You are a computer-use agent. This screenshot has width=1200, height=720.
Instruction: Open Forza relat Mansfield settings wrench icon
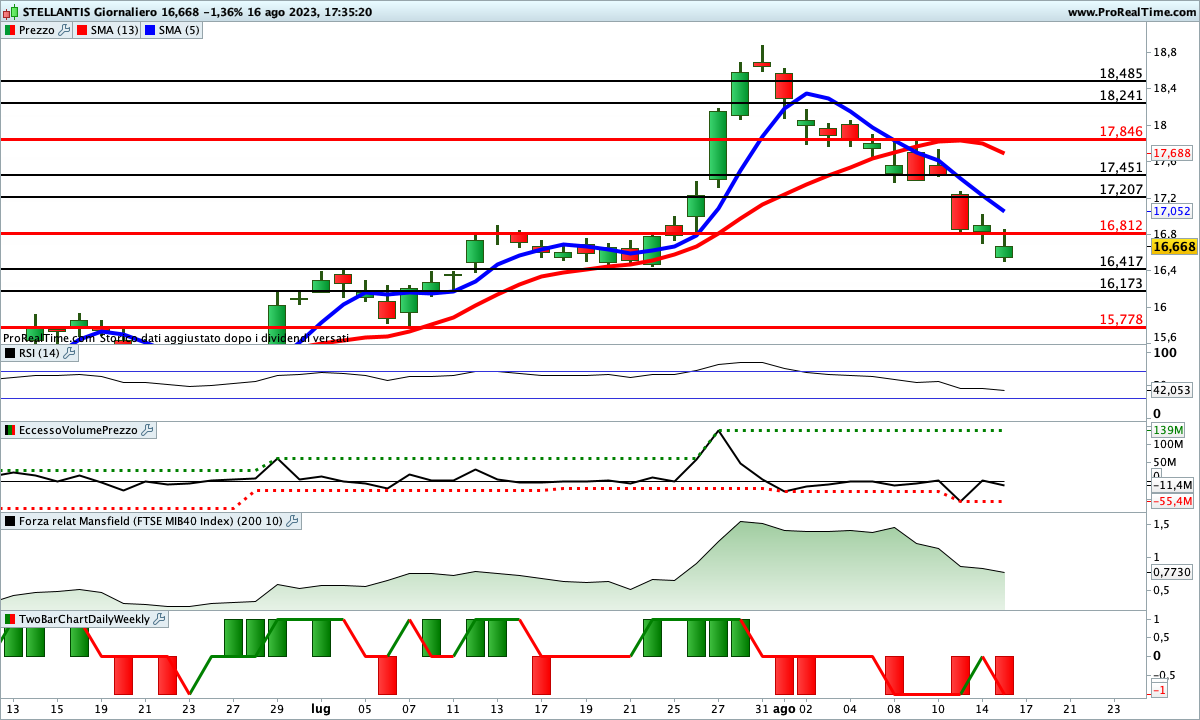coord(292,521)
